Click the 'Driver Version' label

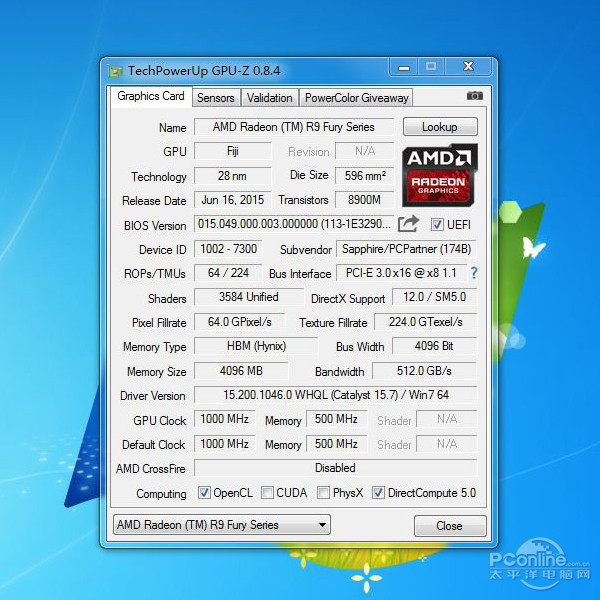pos(153,396)
